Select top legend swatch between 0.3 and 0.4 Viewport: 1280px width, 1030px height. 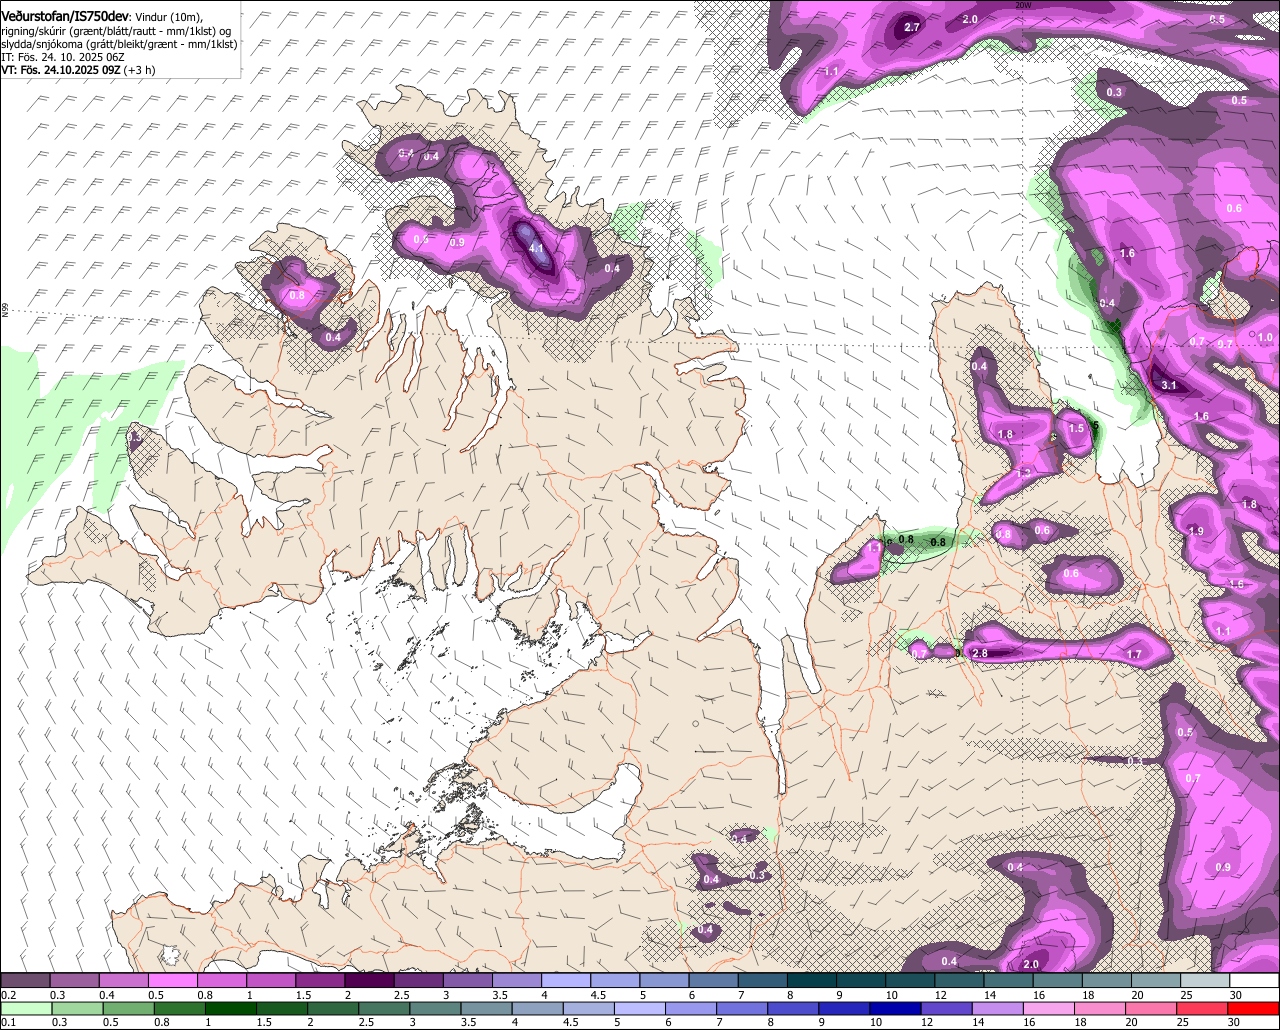click(x=74, y=981)
